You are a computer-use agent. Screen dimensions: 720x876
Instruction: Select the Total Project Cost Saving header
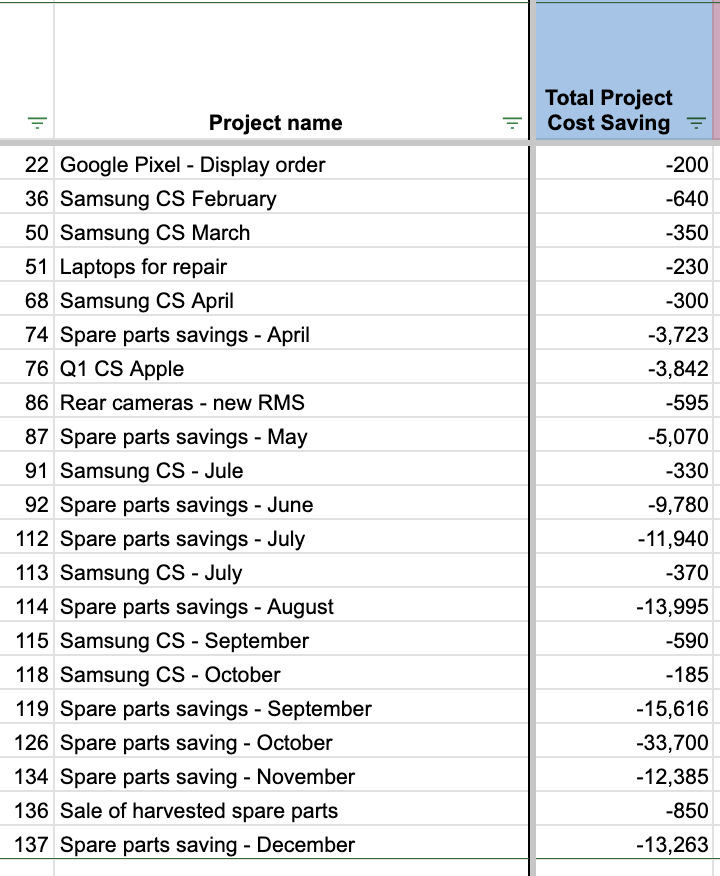point(624,71)
